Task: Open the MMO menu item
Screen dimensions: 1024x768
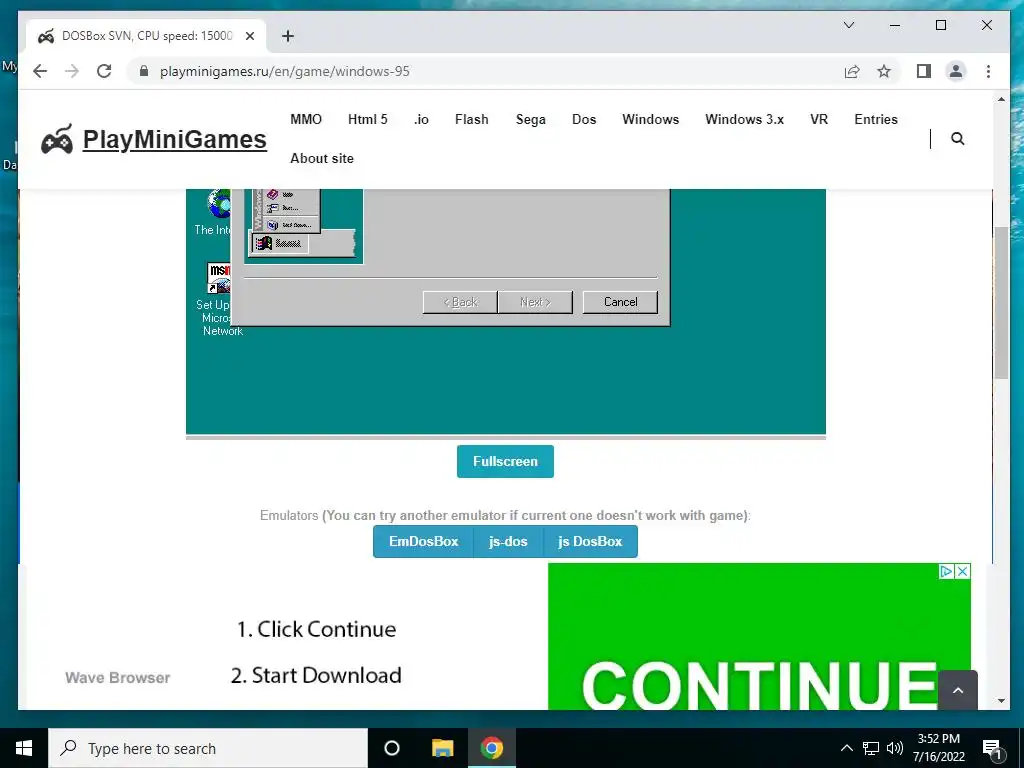Action: (x=306, y=120)
